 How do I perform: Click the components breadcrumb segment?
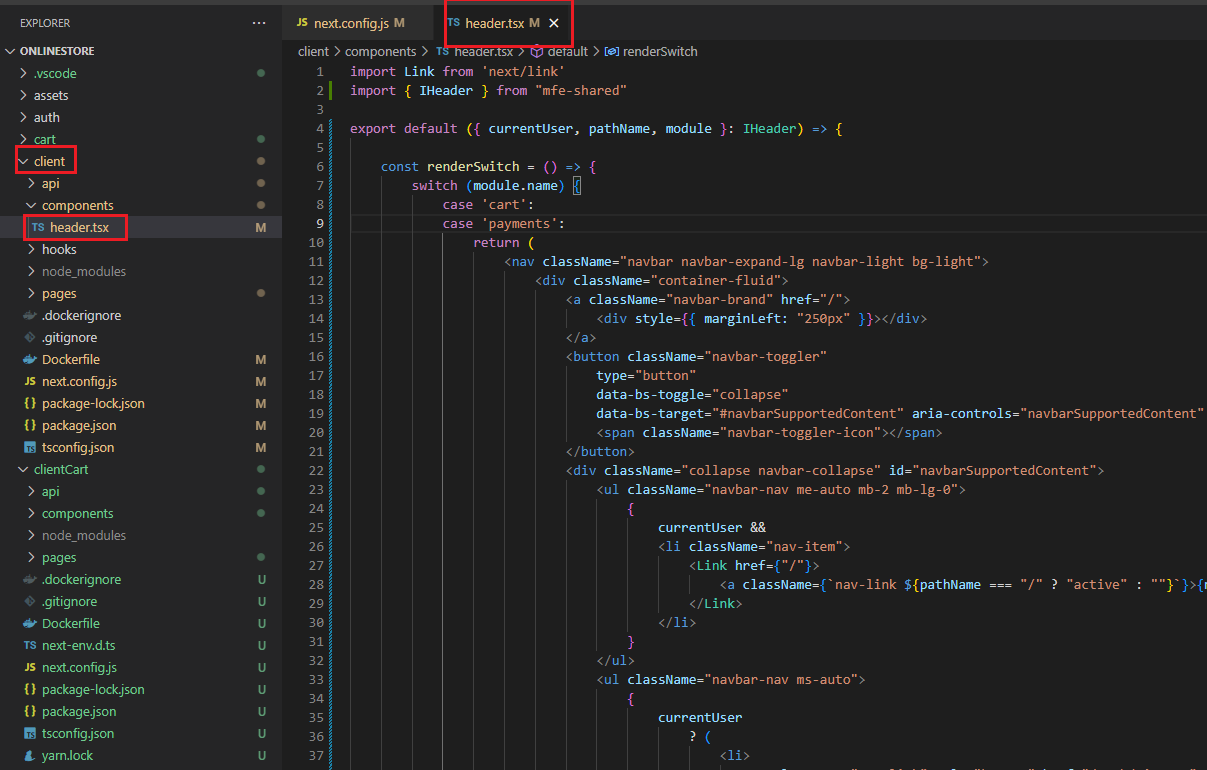380,51
